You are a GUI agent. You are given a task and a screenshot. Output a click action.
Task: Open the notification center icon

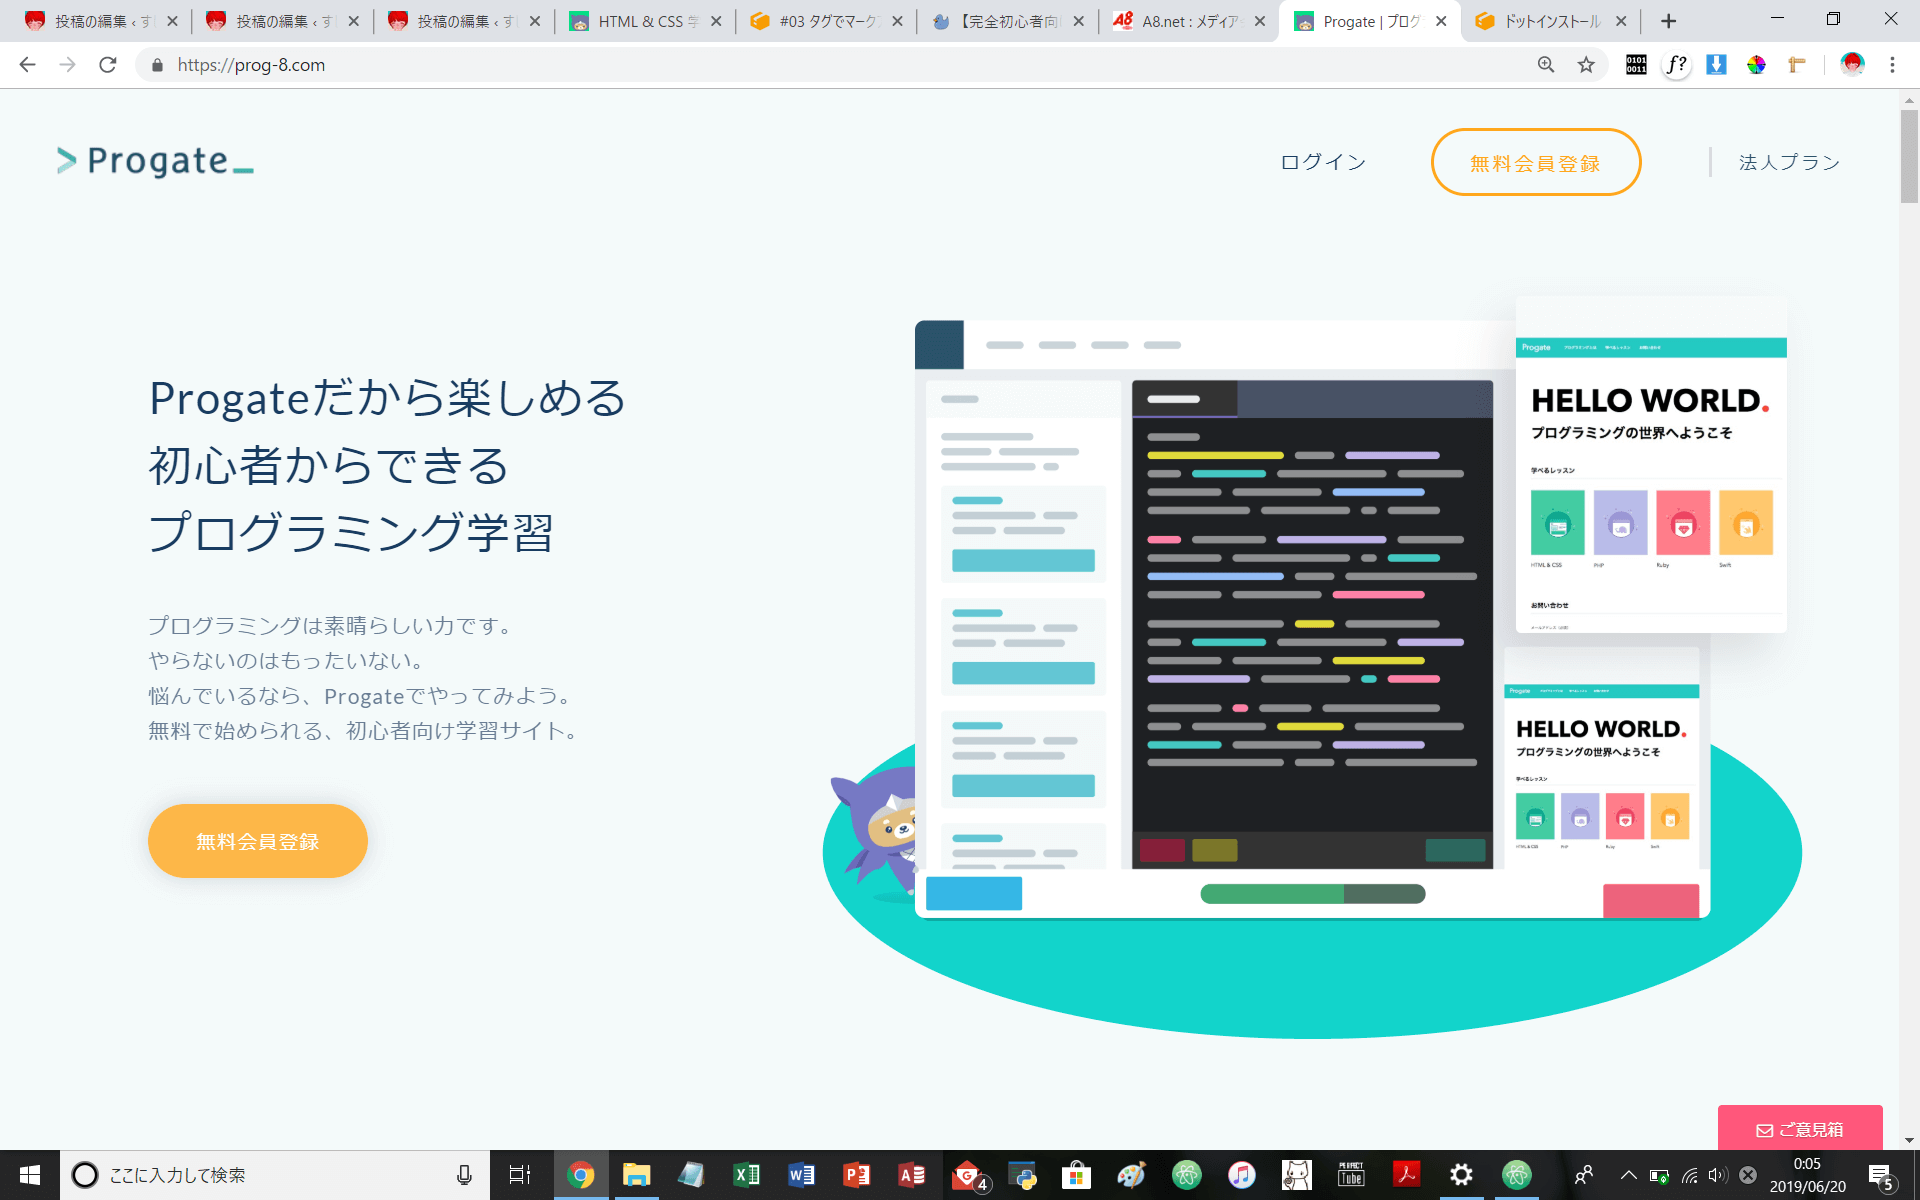1881,1175
